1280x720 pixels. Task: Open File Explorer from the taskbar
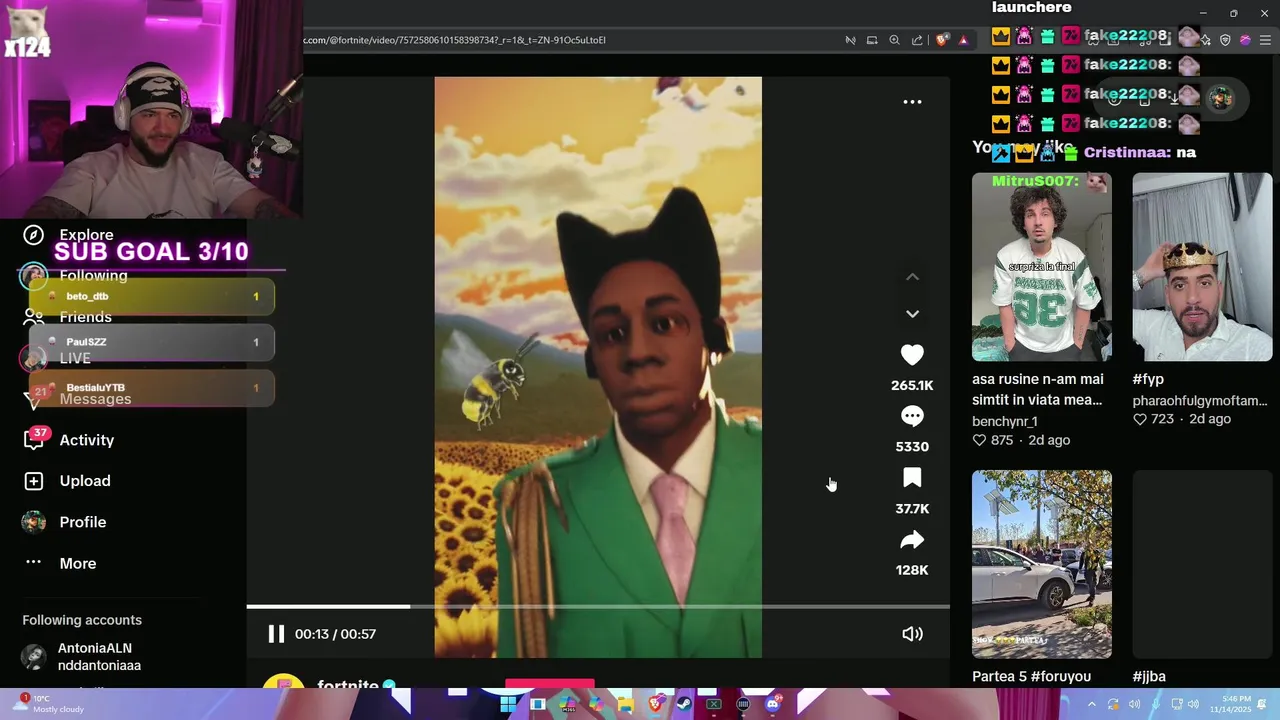pos(626,704)
